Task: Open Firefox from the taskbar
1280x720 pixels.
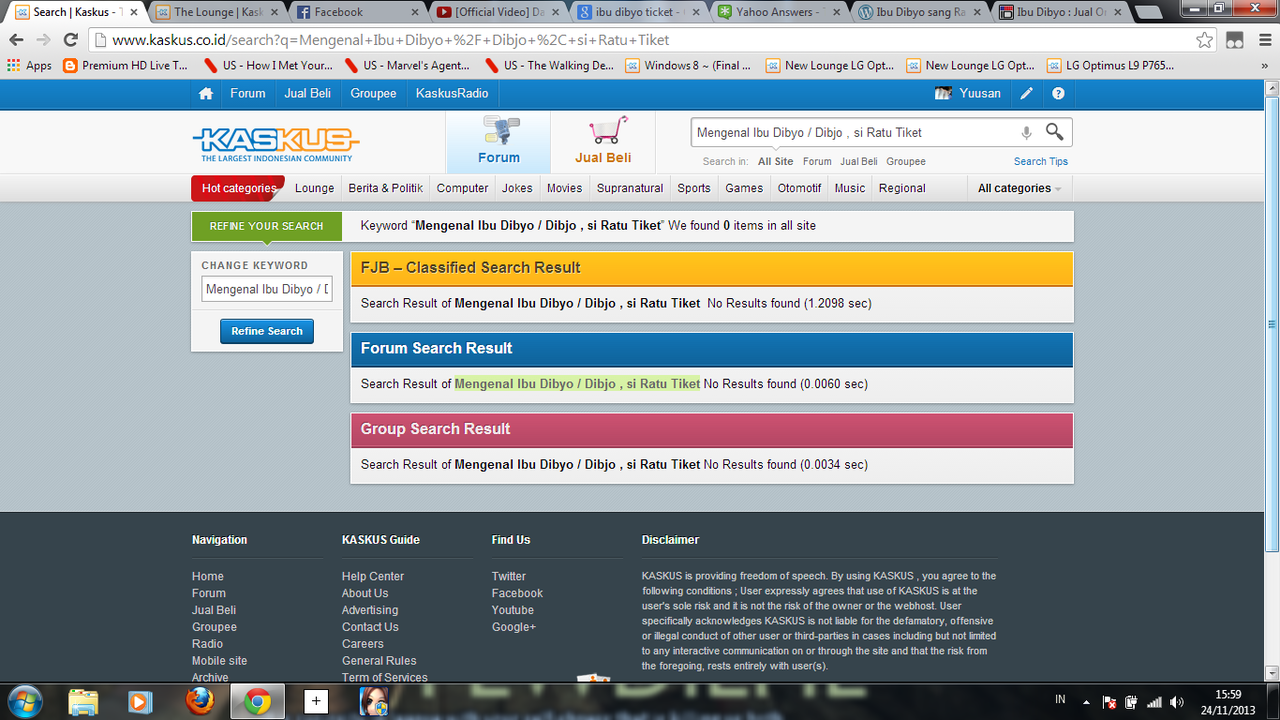Action: pos(200,701)
